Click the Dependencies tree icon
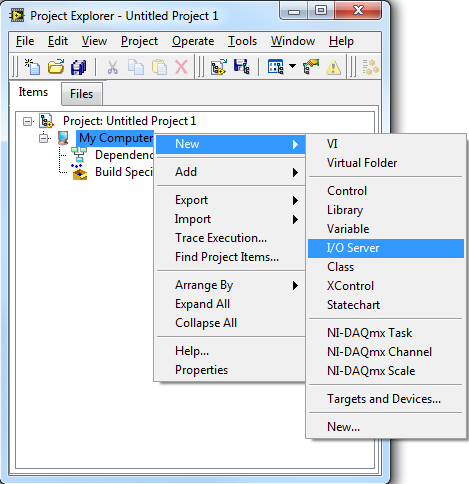Viewport: 469px width, 484px height. coord(79,155)
